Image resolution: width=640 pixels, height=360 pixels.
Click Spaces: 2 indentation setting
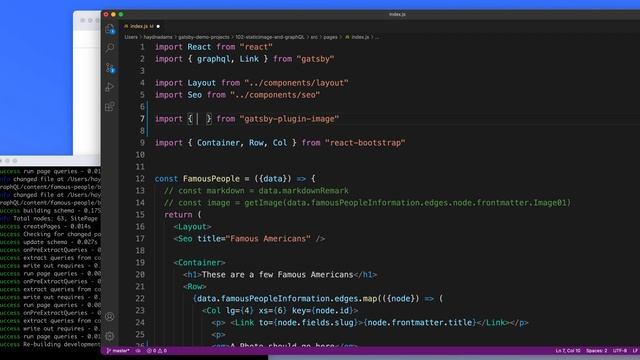click(596, 351)
